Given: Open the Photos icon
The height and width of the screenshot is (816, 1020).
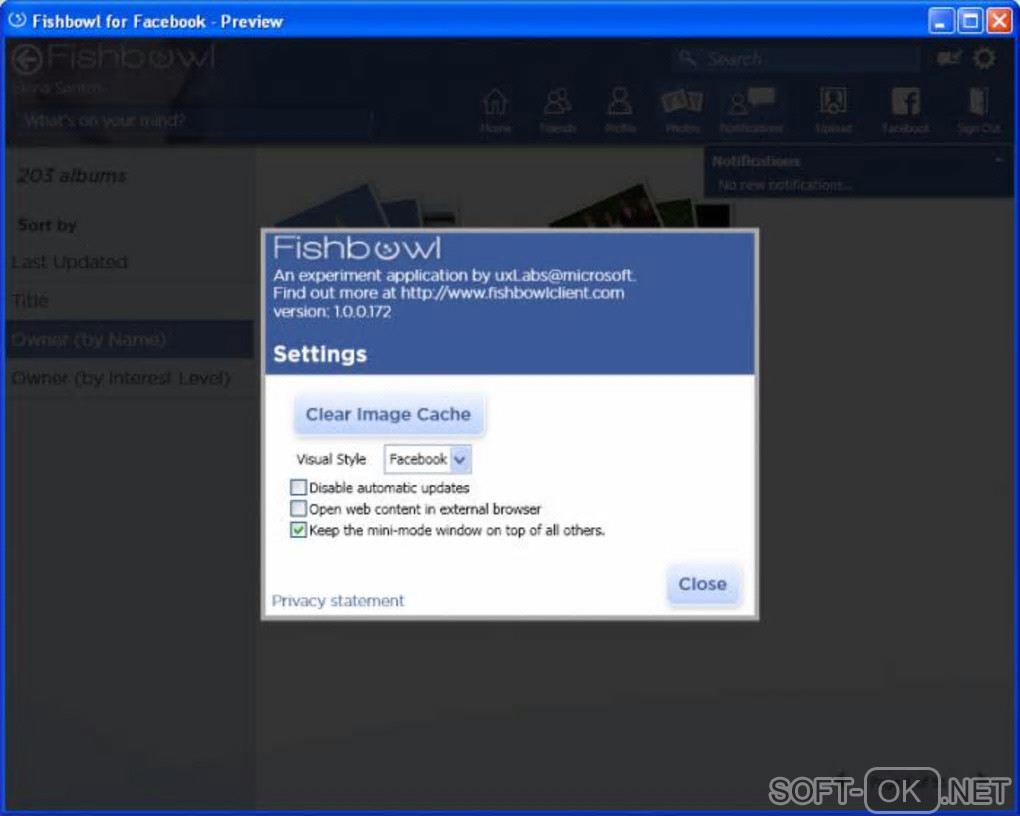Looking at the screenshot, I should (x=682, y=110).
